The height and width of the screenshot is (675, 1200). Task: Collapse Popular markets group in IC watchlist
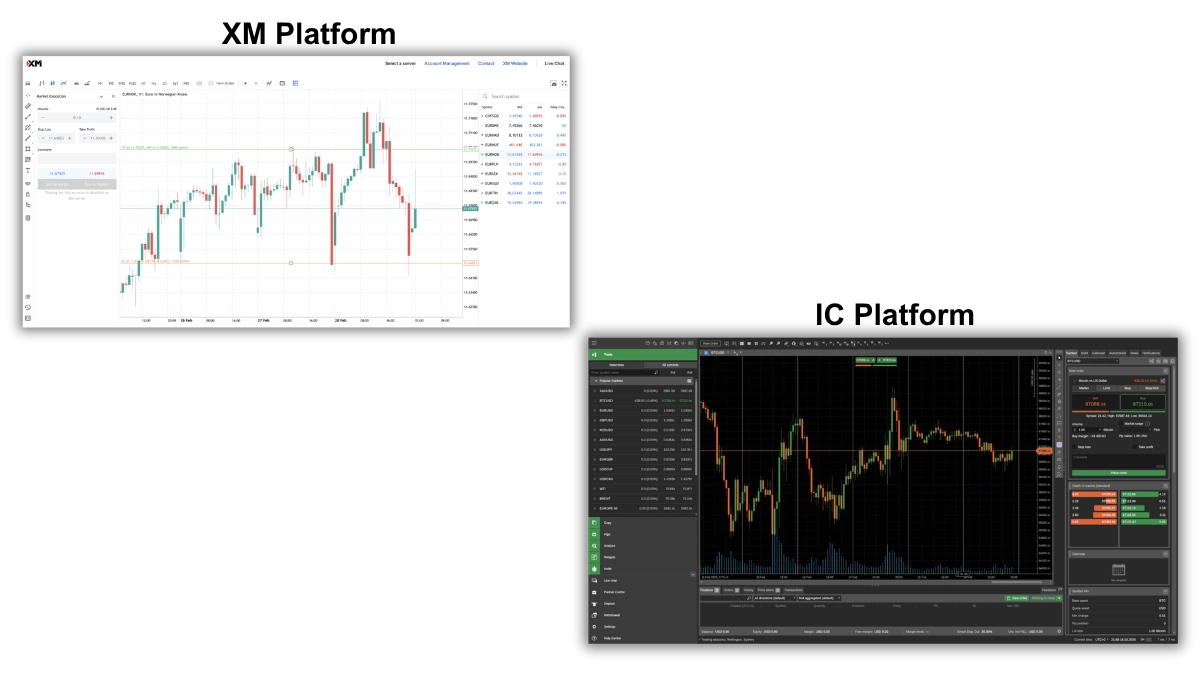596,381
